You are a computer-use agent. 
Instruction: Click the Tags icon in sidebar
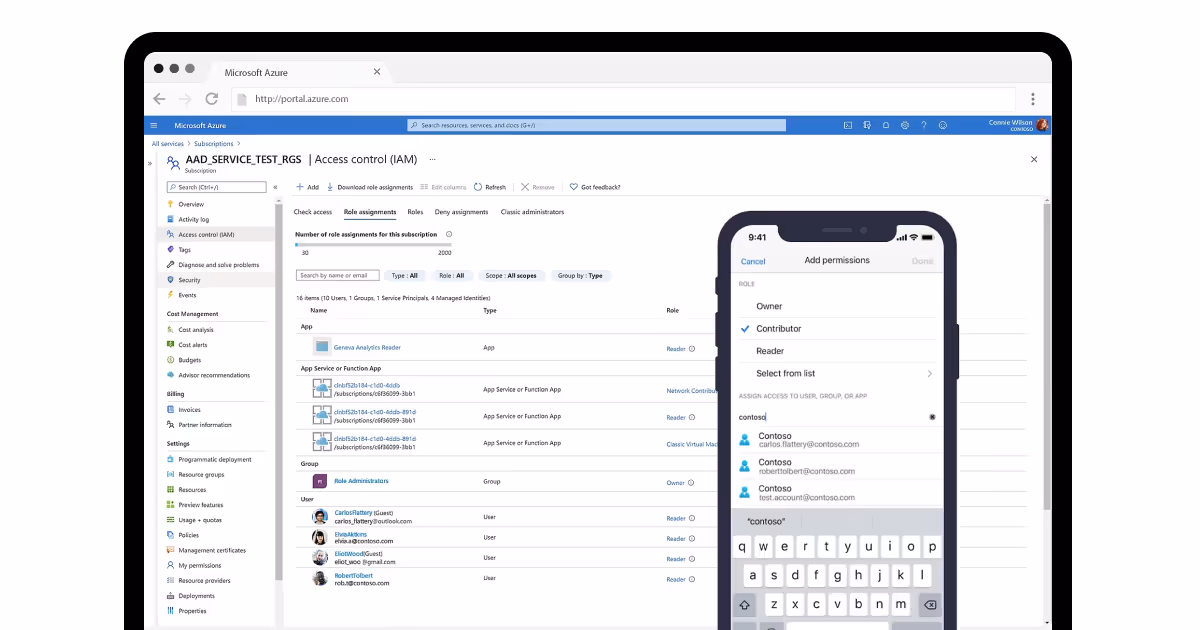click(x=171, y=250)
